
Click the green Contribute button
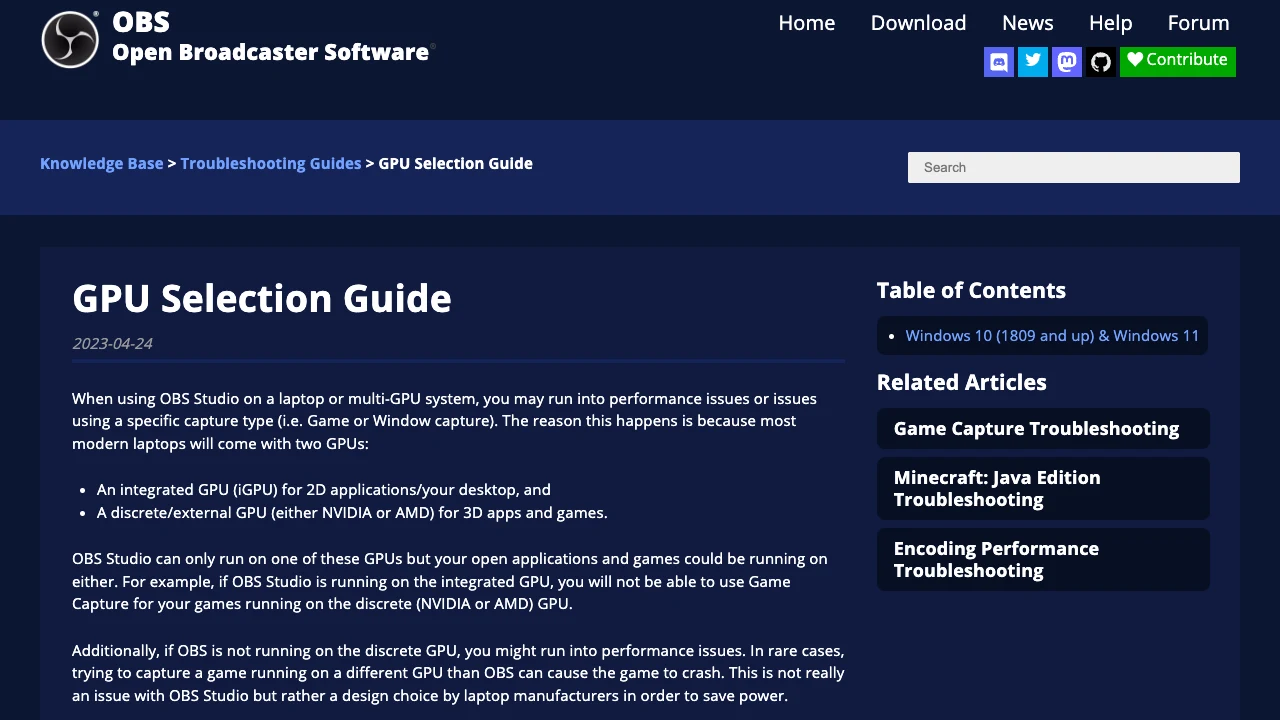click(1178, 61)
